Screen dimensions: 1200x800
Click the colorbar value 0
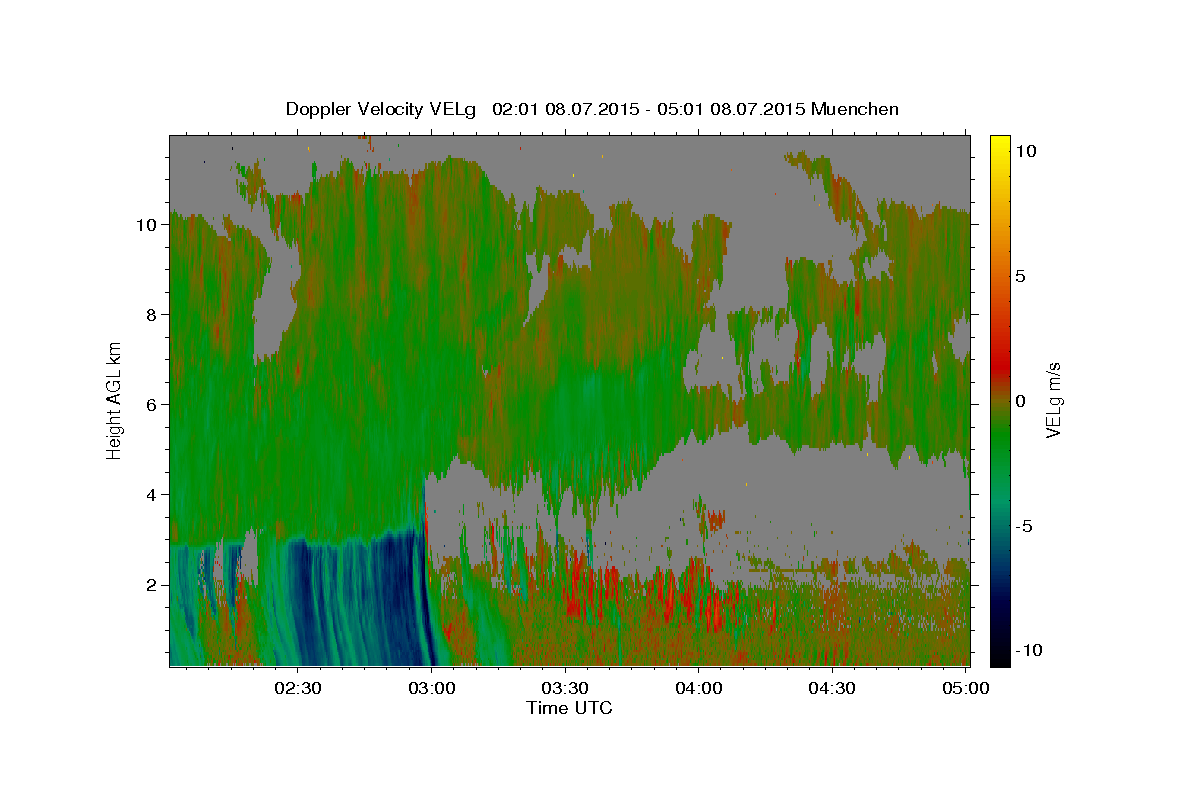coord(1021,401)
